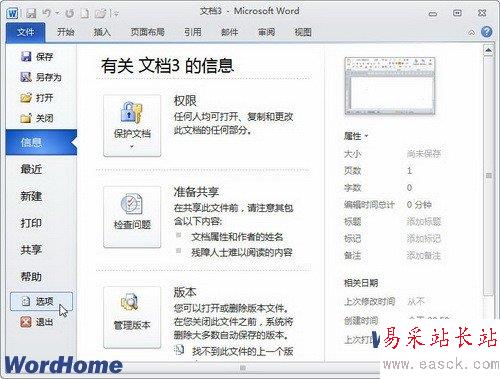Click 另存为 (Save As) in the backstage menu

pyautogui.click(x=41, y=77)
